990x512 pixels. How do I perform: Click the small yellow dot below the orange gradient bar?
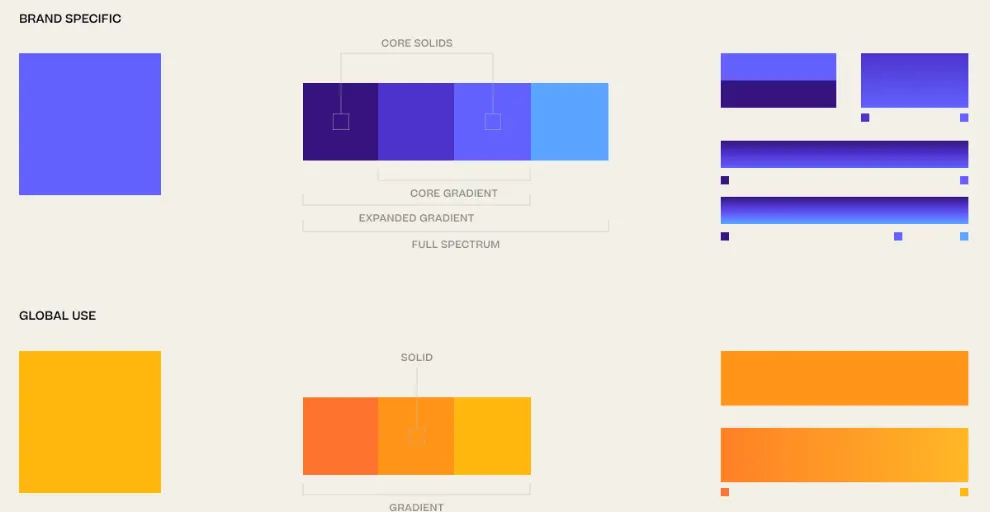click(x=964, y=492)
